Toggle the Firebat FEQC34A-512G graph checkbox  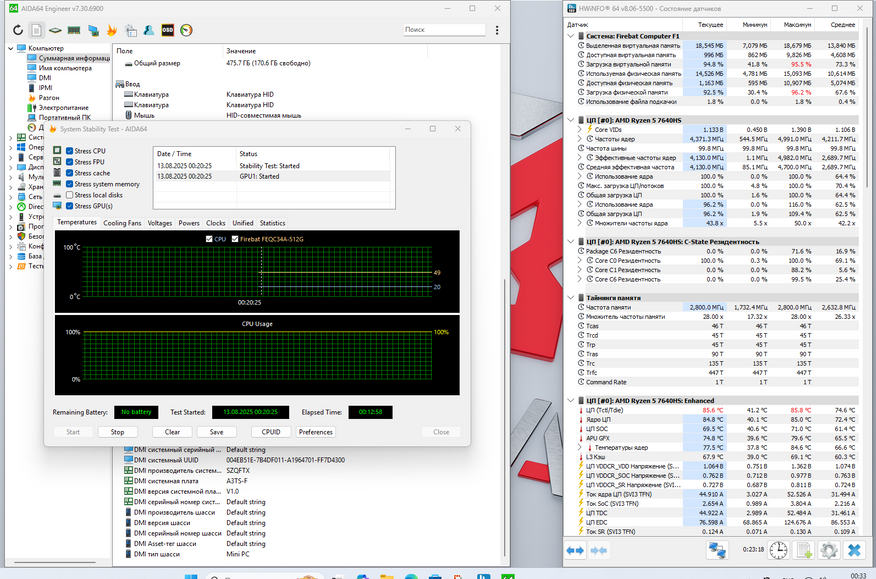click(236, 239)
